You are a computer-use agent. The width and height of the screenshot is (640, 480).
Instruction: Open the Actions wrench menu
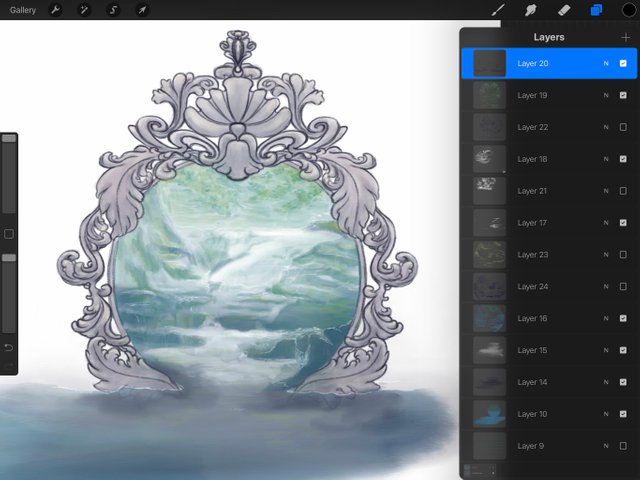(55, 10)
